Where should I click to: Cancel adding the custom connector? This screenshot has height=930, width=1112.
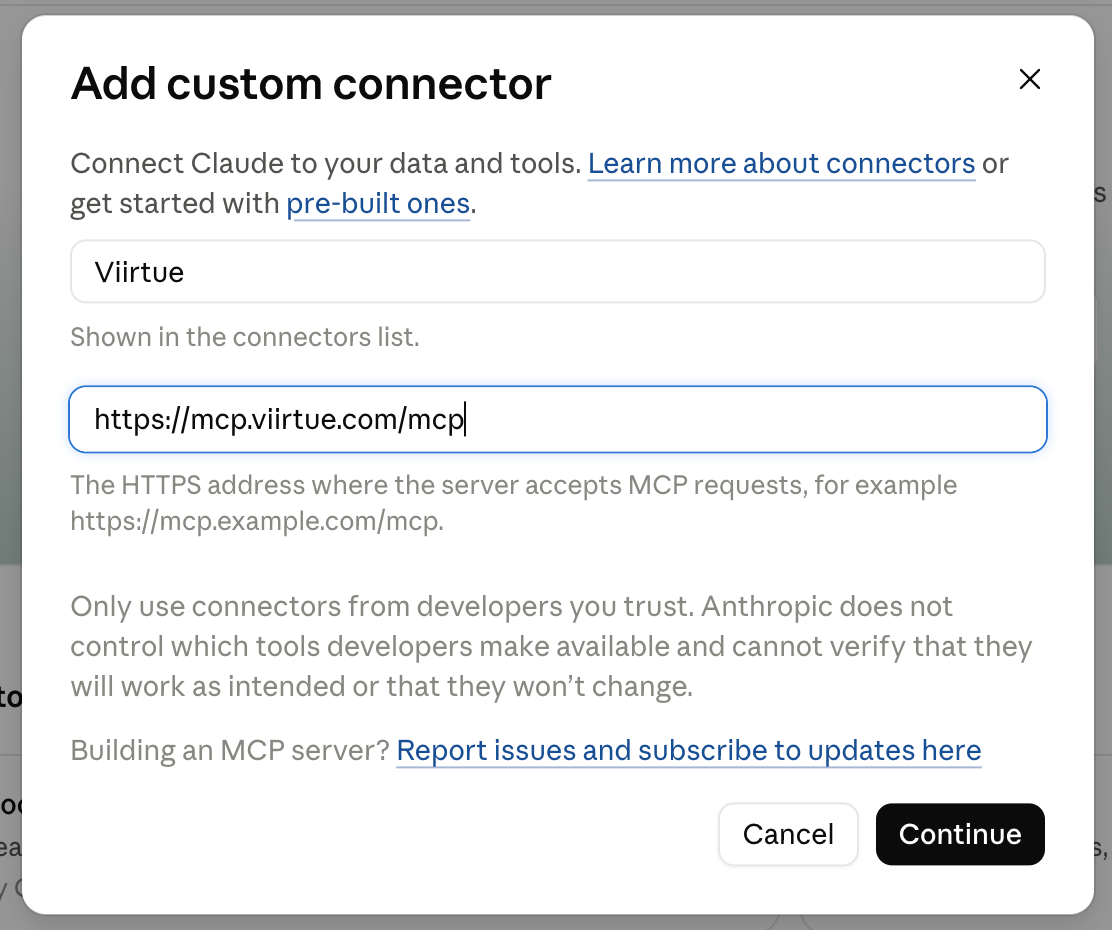[788, 834]
